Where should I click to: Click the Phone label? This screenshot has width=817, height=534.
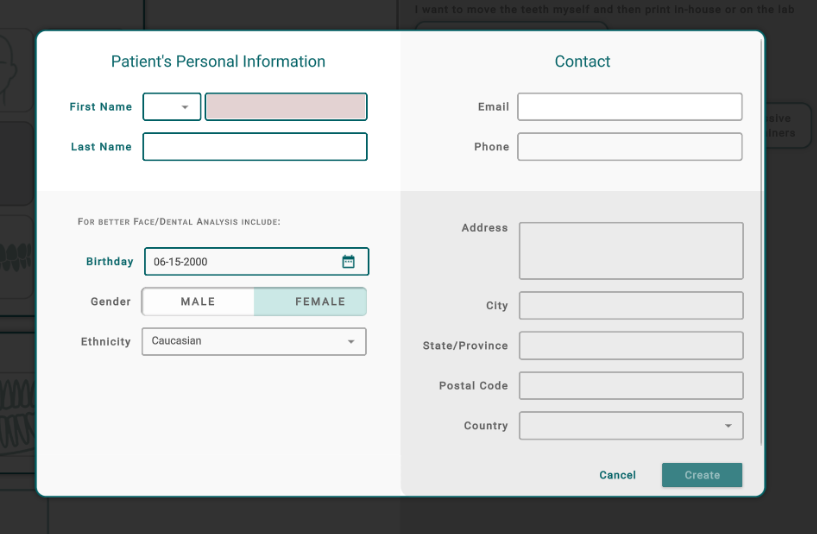click(491, 147)
